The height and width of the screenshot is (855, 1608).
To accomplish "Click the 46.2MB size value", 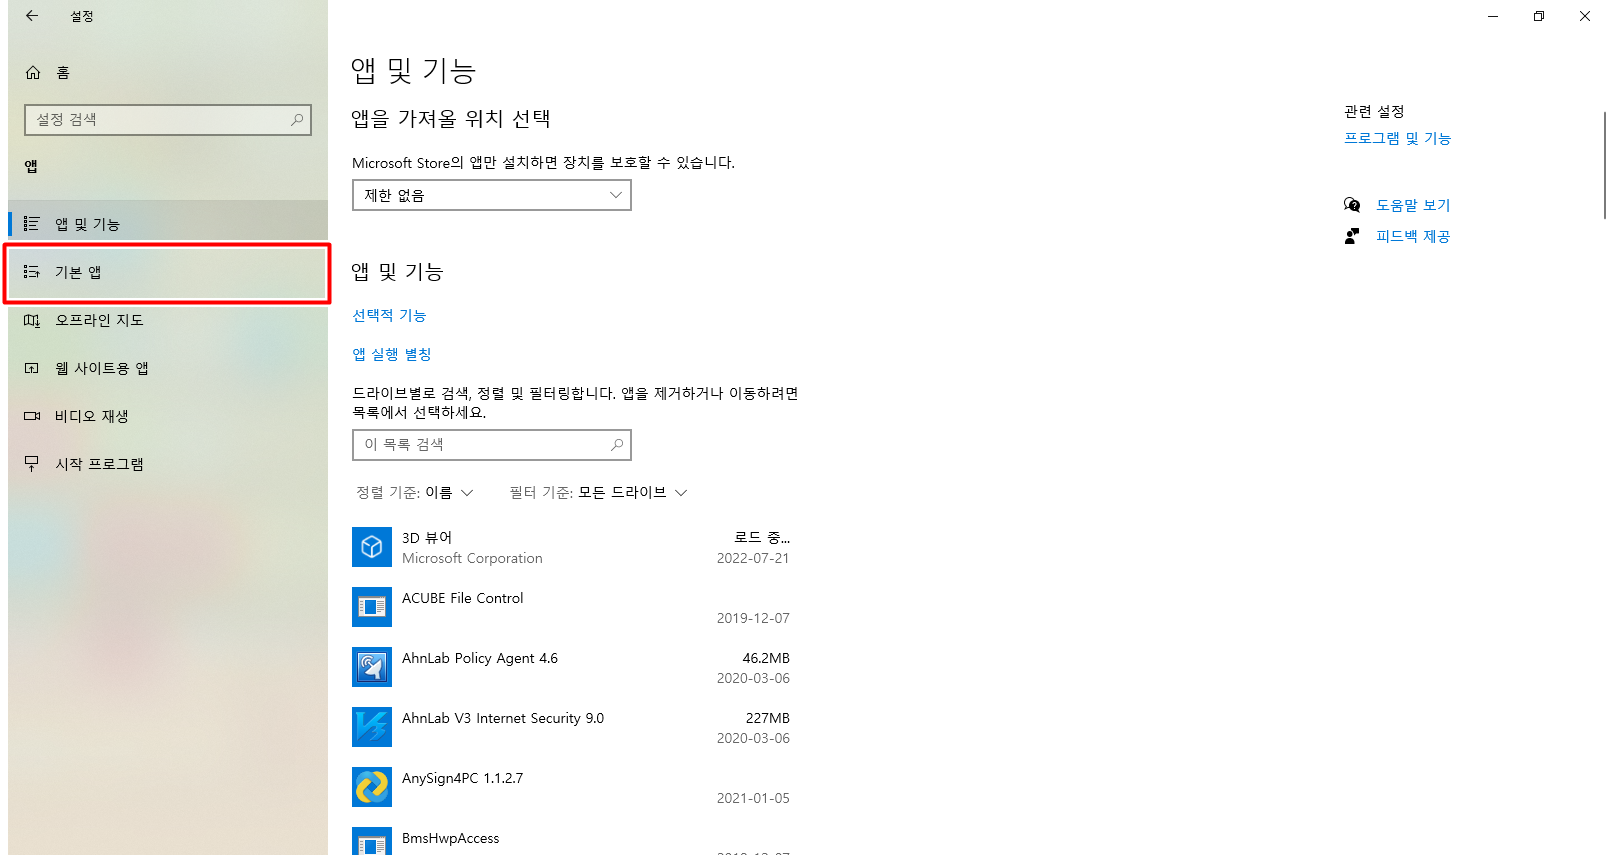I will (x=766, y=658).
